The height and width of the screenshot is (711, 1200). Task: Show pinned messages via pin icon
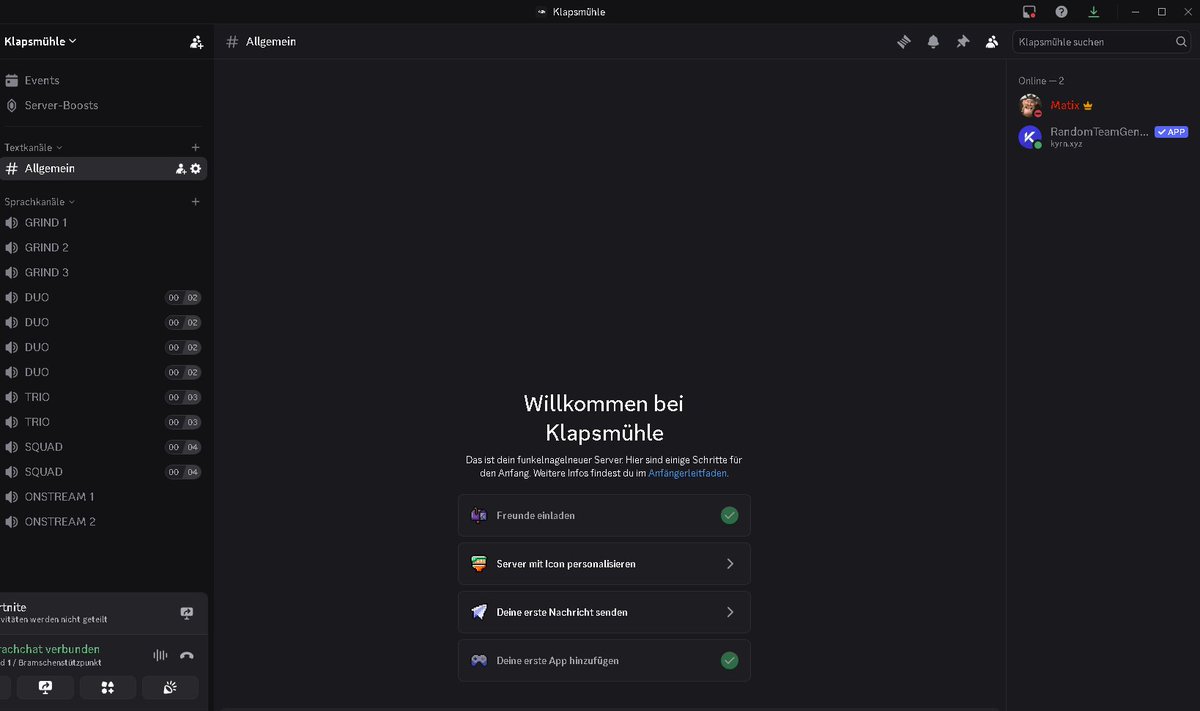click(962, 42)
